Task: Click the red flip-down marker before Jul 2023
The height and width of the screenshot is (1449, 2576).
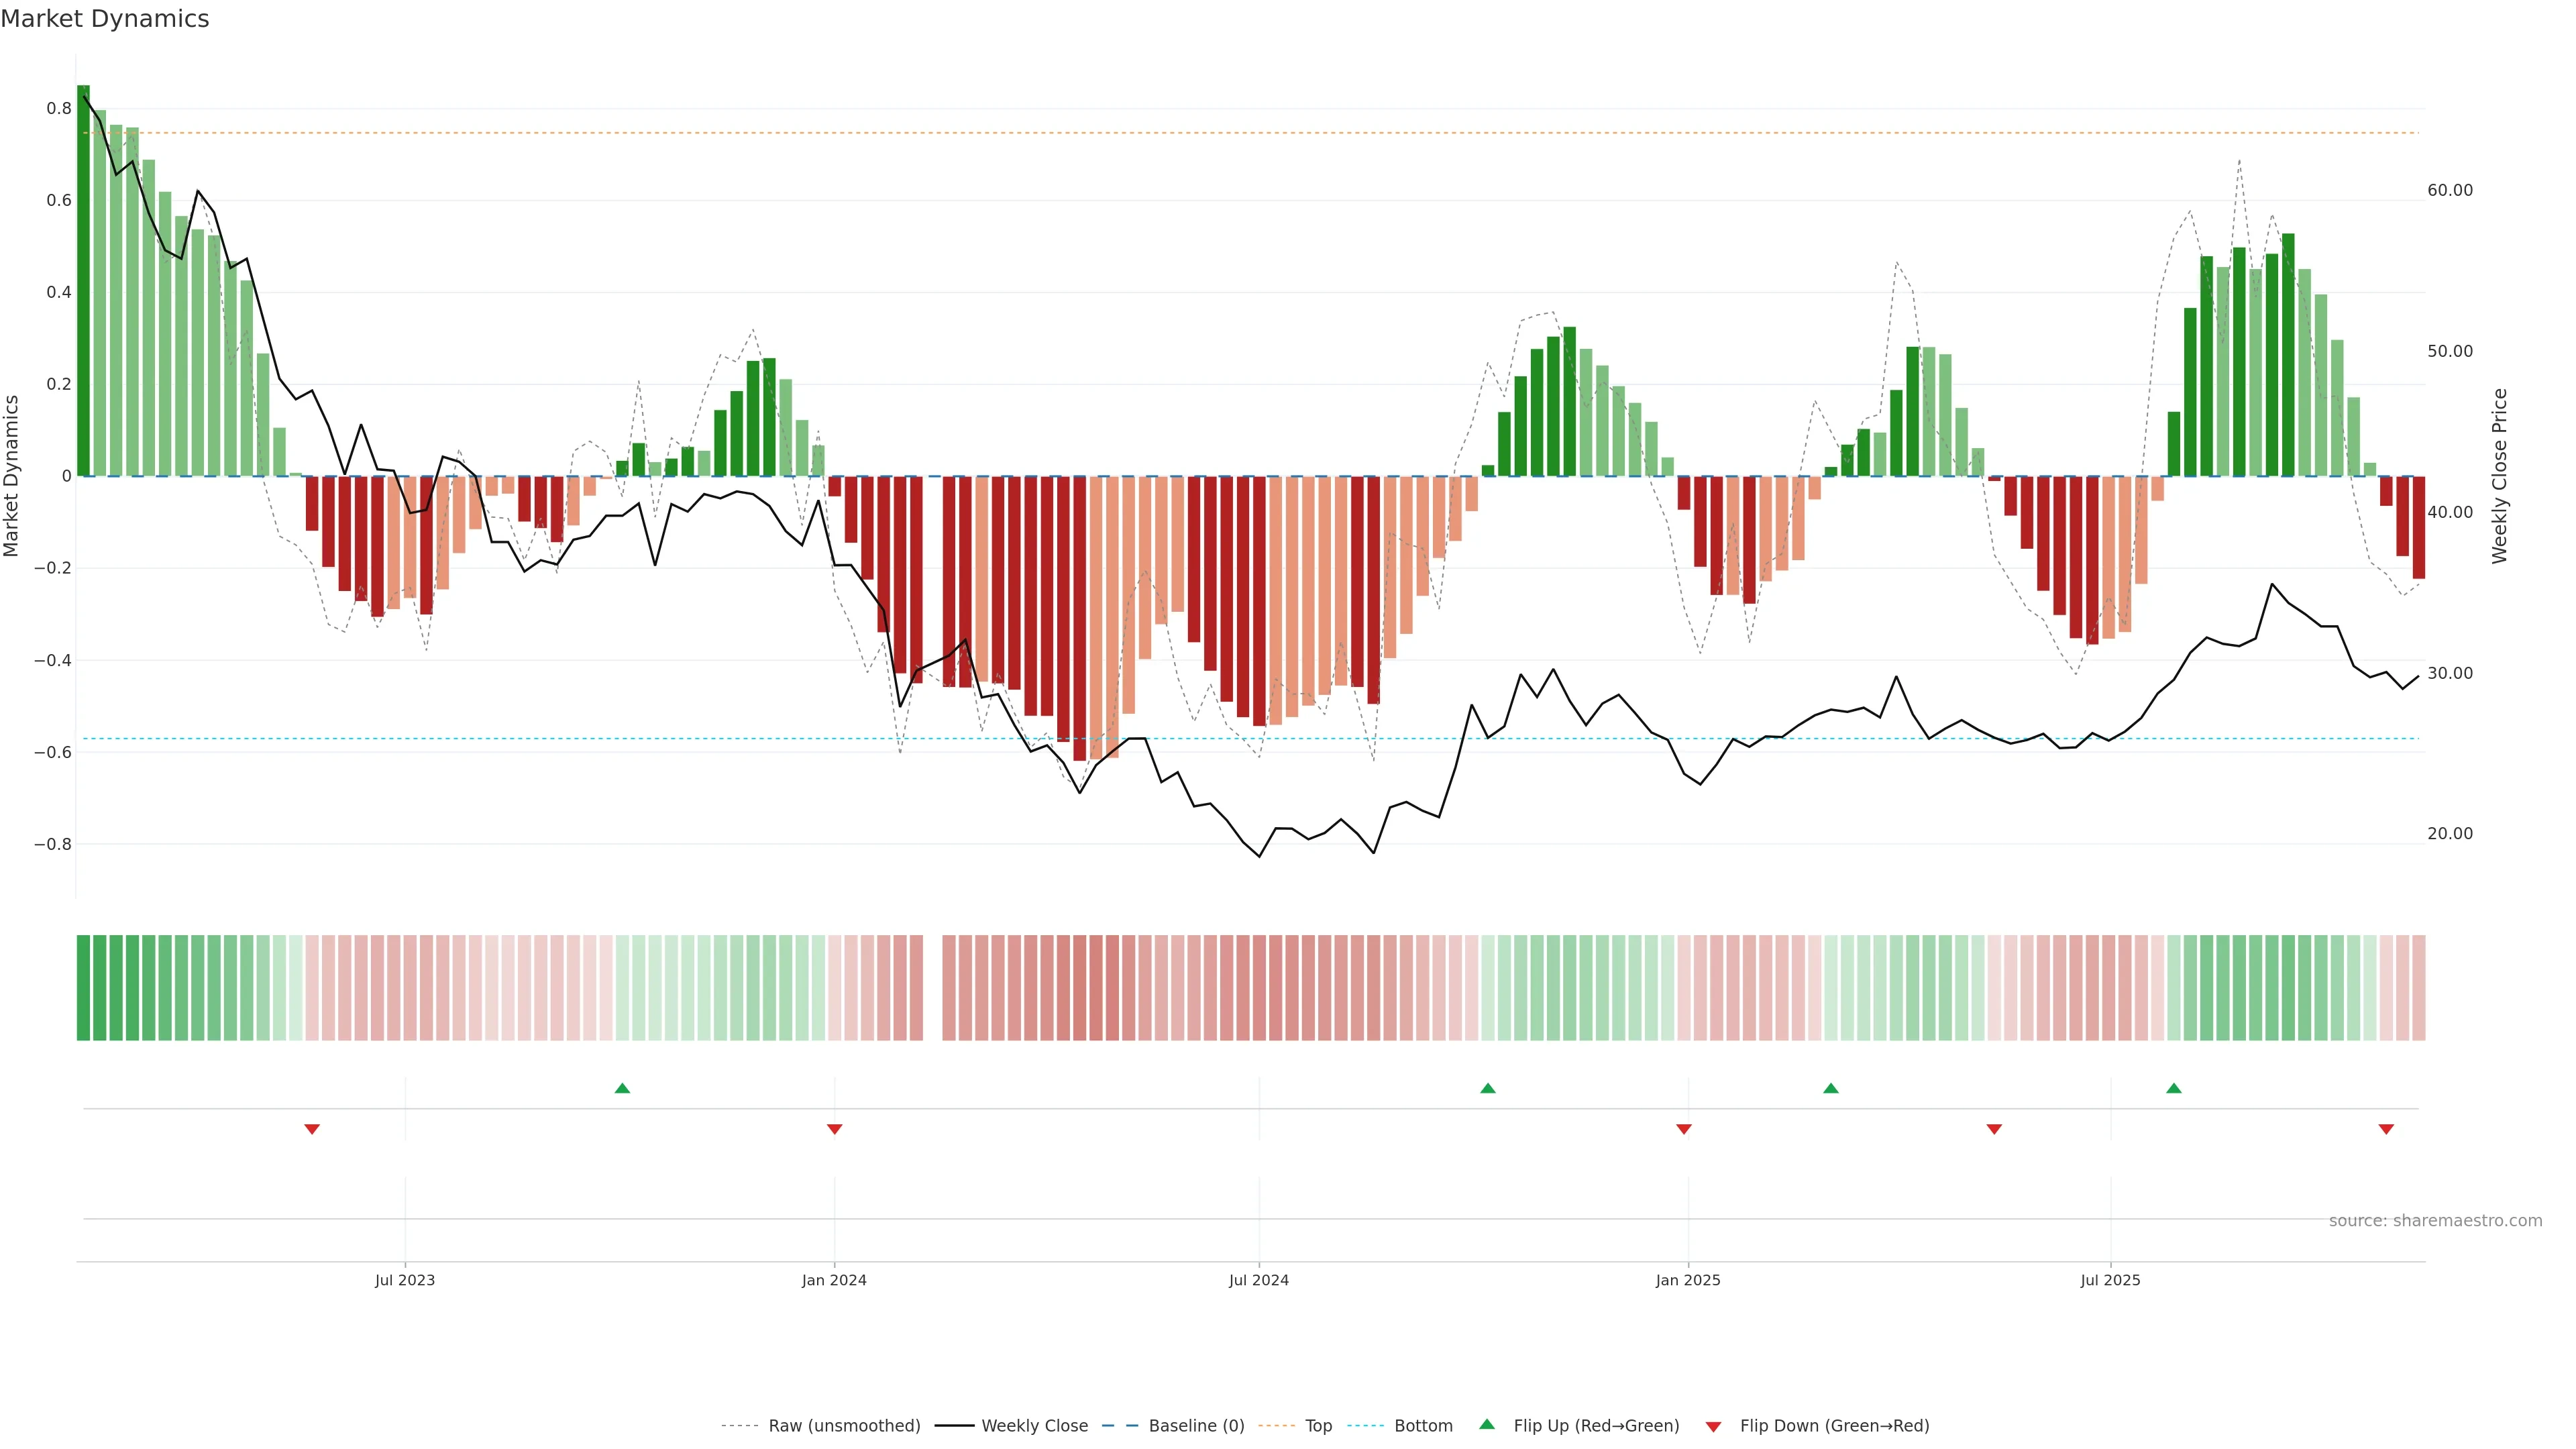Action: (312, 1129)
